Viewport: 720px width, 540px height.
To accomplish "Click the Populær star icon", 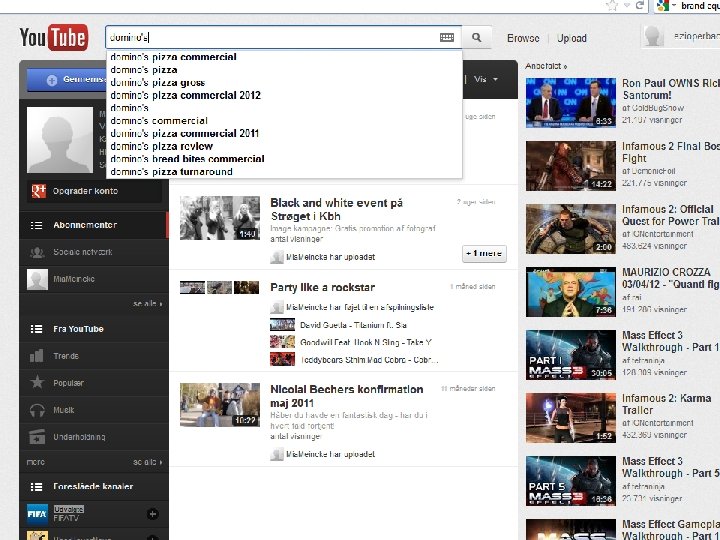I will point(37,382).
